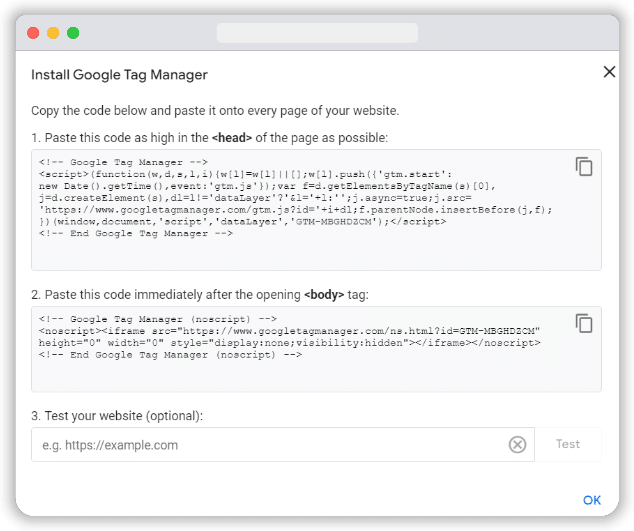Viewport: 634px width, 531px height.
Task: Copy the body noscript code snippet
Action: (584, 324)
